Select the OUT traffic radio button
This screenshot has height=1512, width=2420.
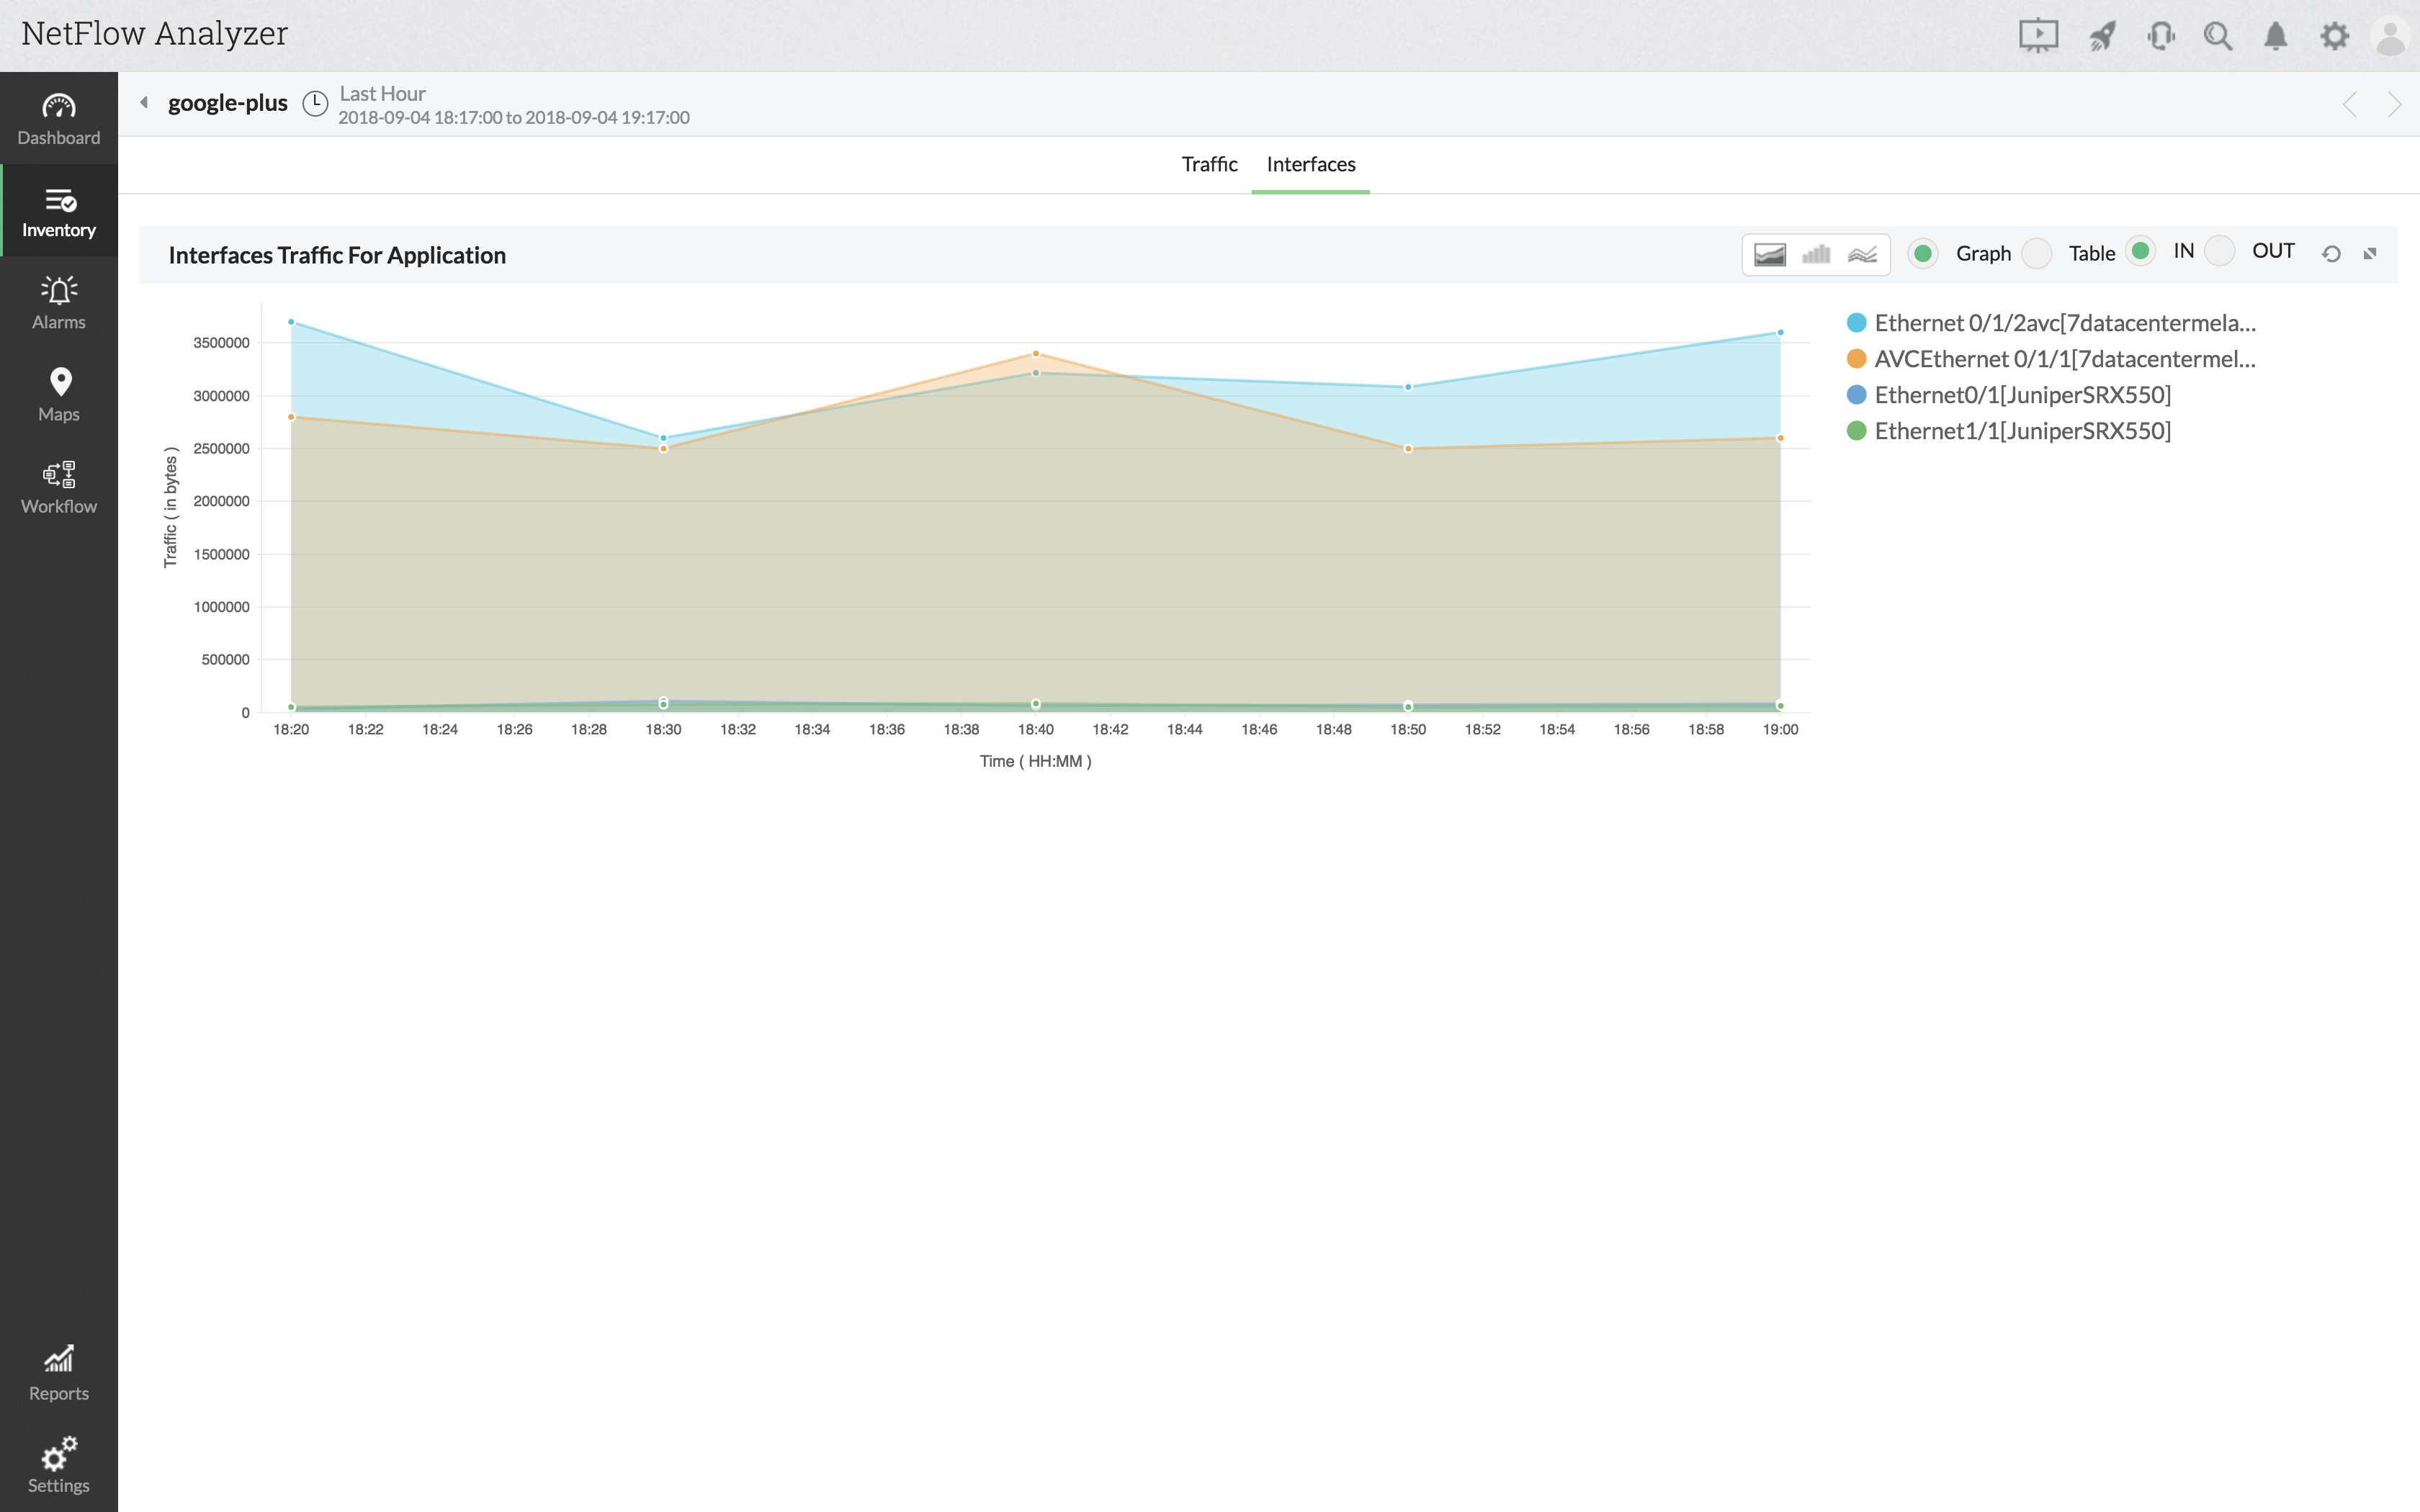tap(2219, 251)
